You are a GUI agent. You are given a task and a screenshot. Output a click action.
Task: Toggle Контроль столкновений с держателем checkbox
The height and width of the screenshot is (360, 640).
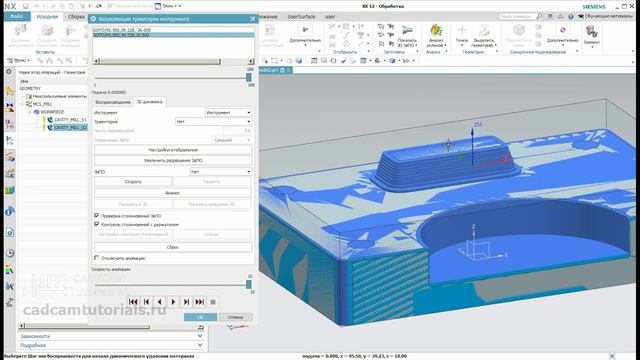click(97, 224)
